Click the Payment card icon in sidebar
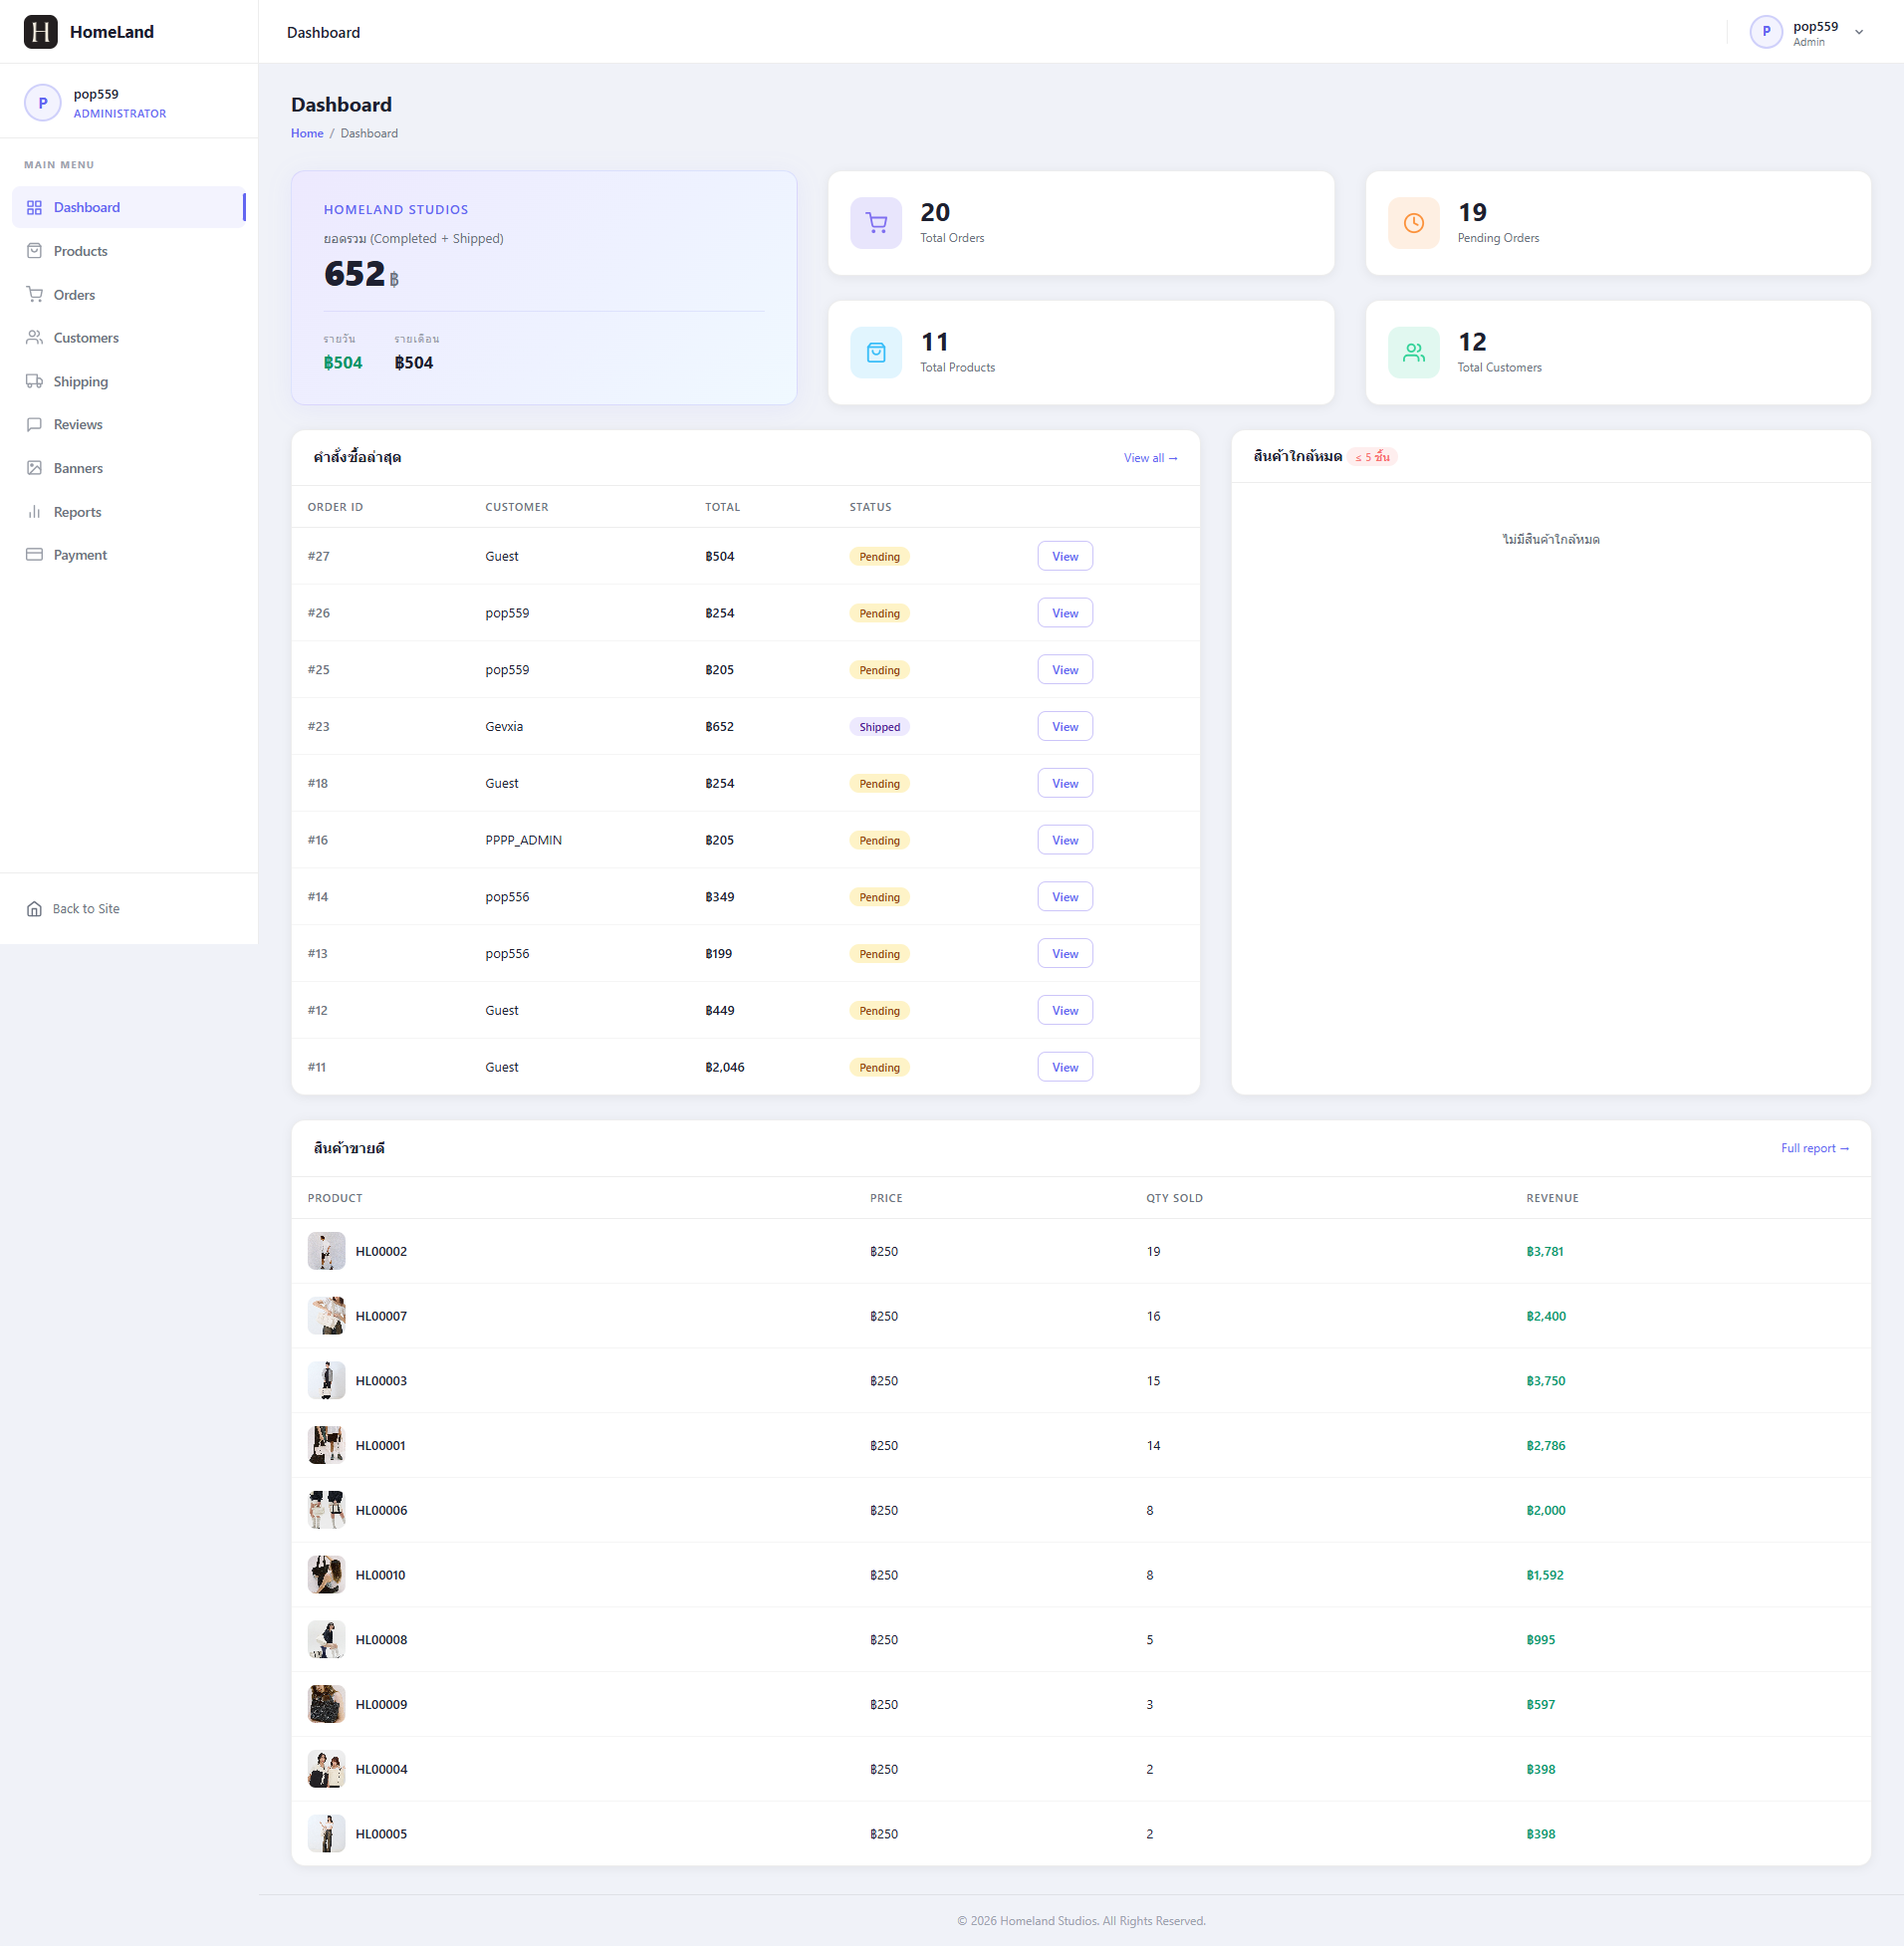Viewport: 1904px width, 1946px height. [x=34, y=555]
